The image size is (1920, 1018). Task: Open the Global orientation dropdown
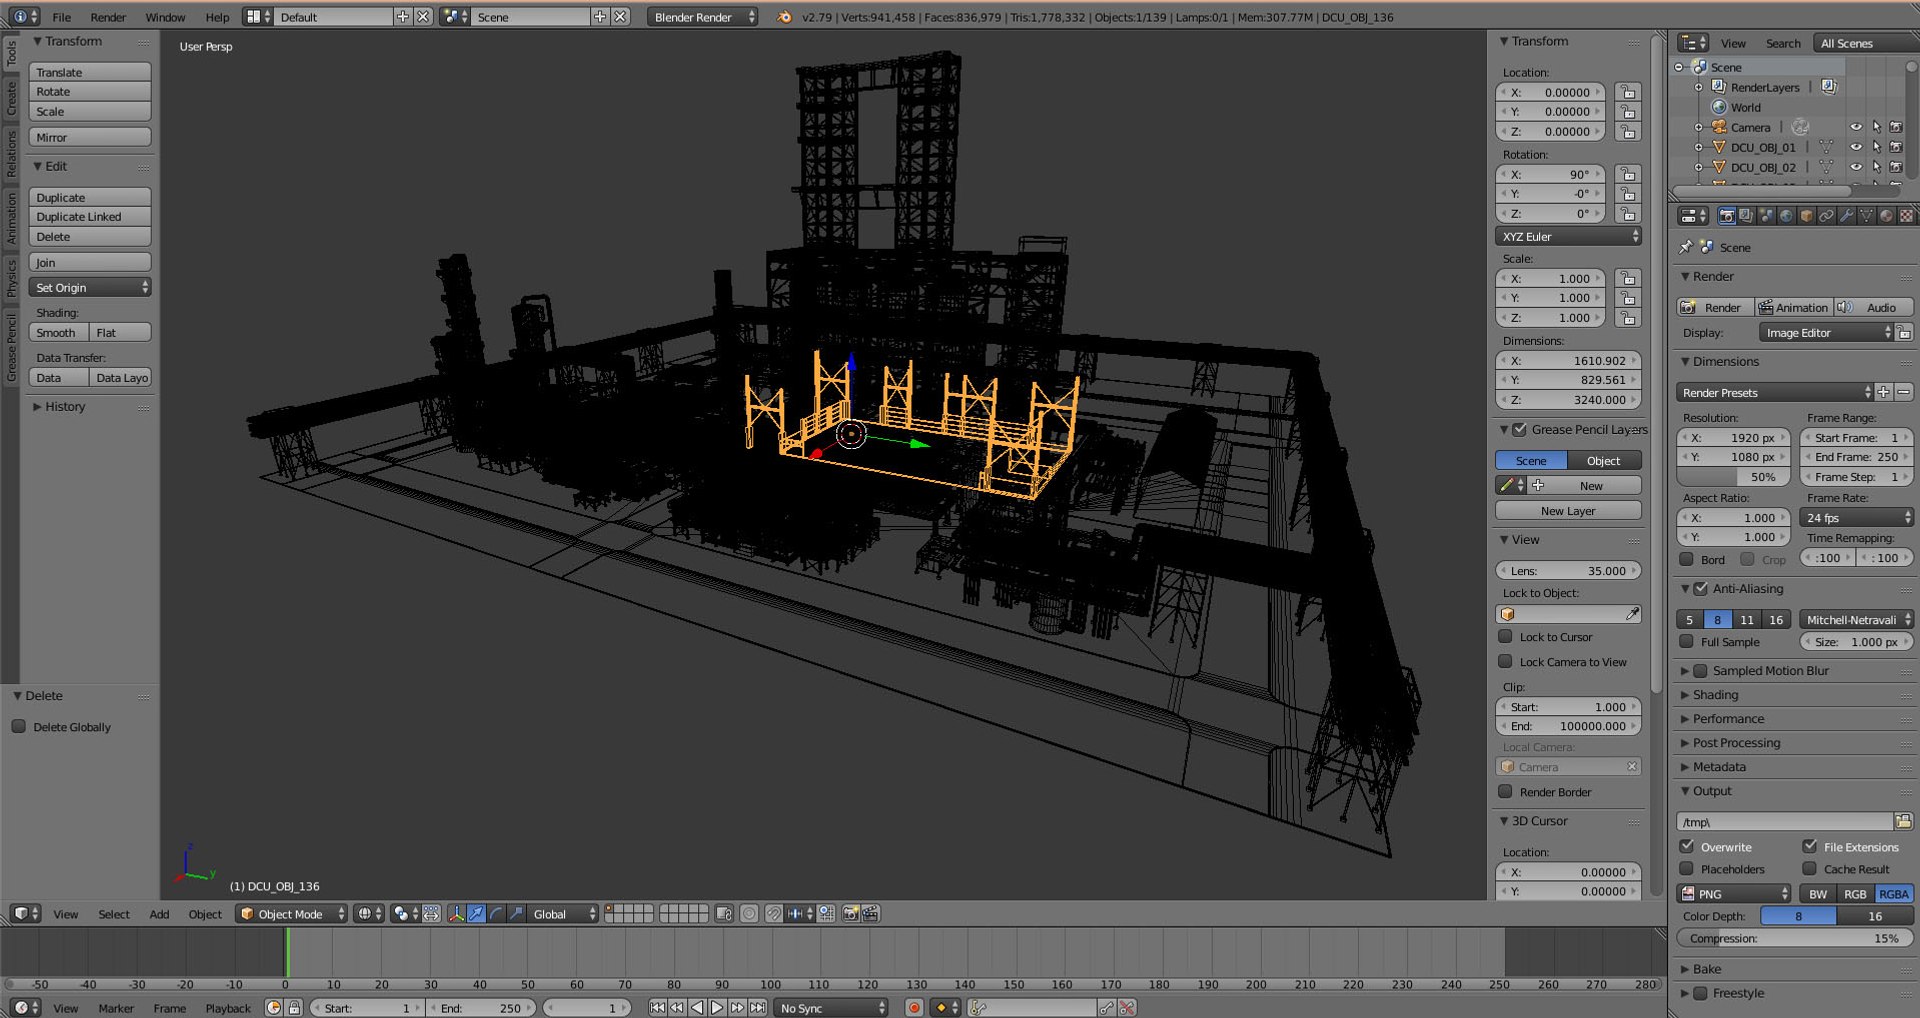[563, 913]
